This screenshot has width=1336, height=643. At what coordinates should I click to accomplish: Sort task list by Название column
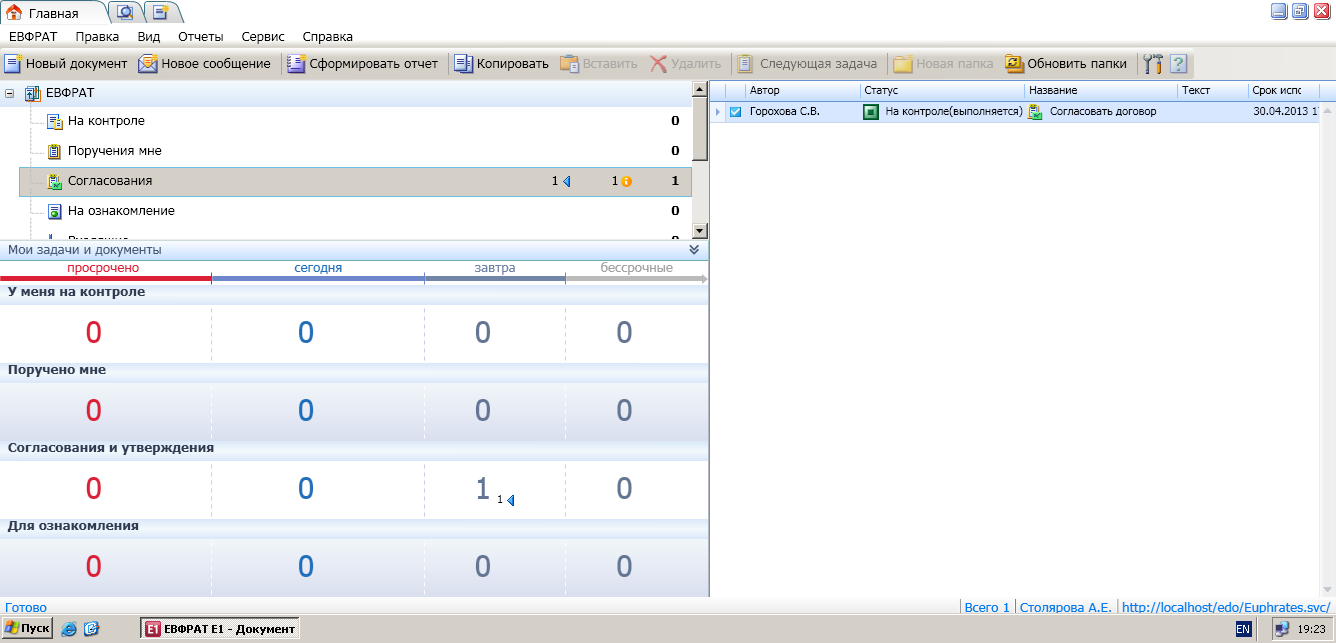click(x=1101, y=91)
